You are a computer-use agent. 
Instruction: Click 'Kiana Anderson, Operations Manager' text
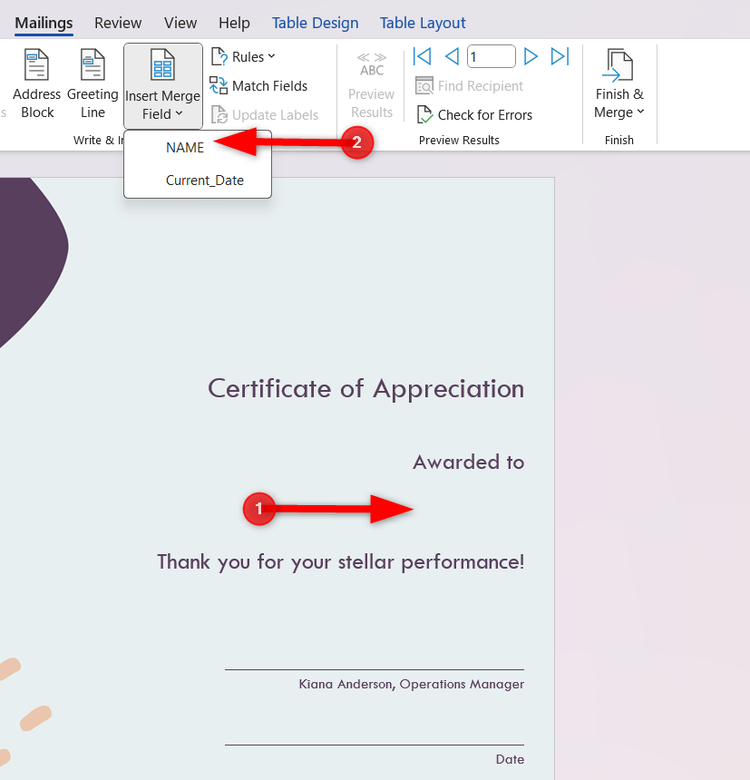(x=411, y=684)
